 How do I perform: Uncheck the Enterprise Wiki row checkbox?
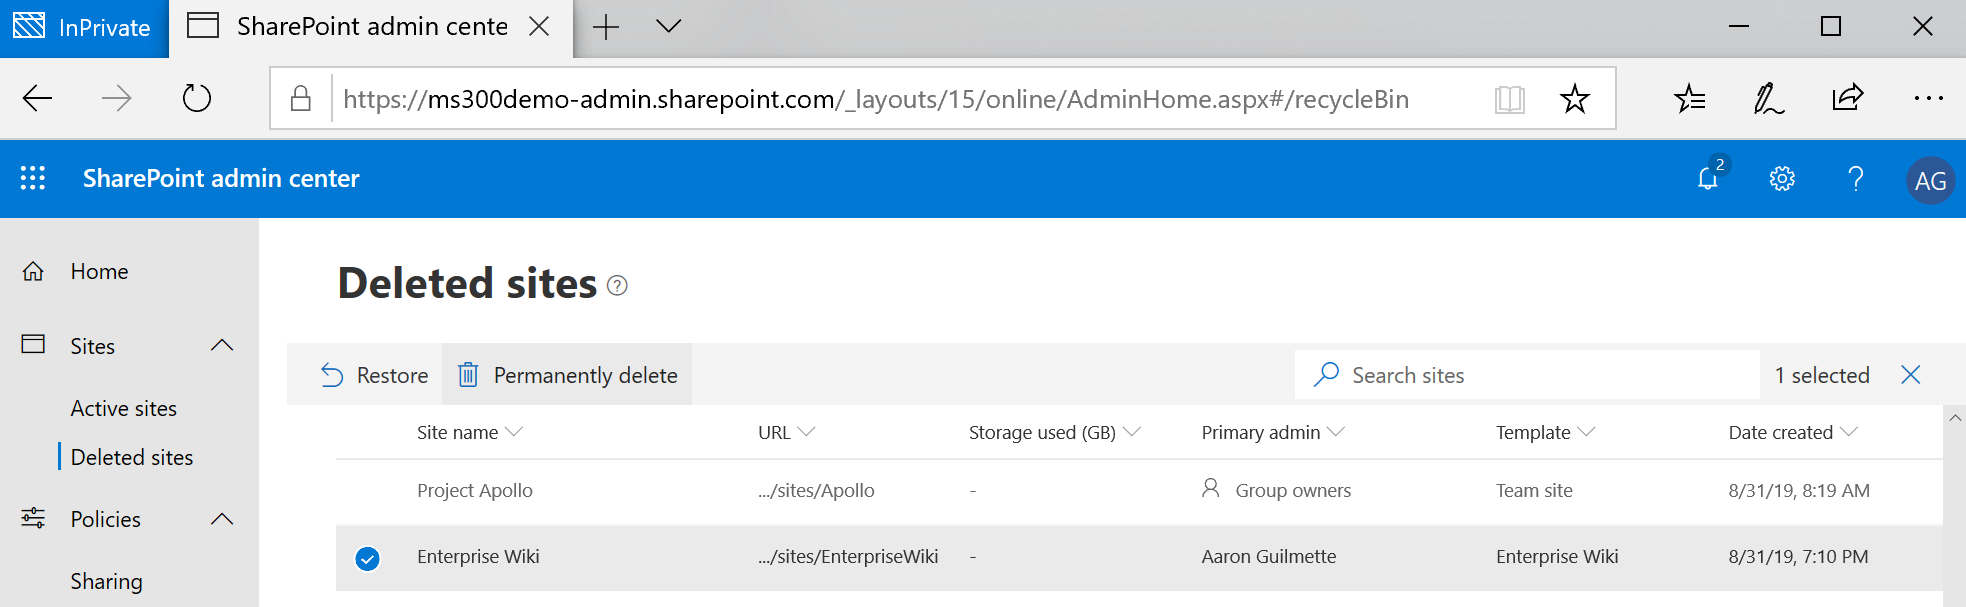tap(368, 558)
